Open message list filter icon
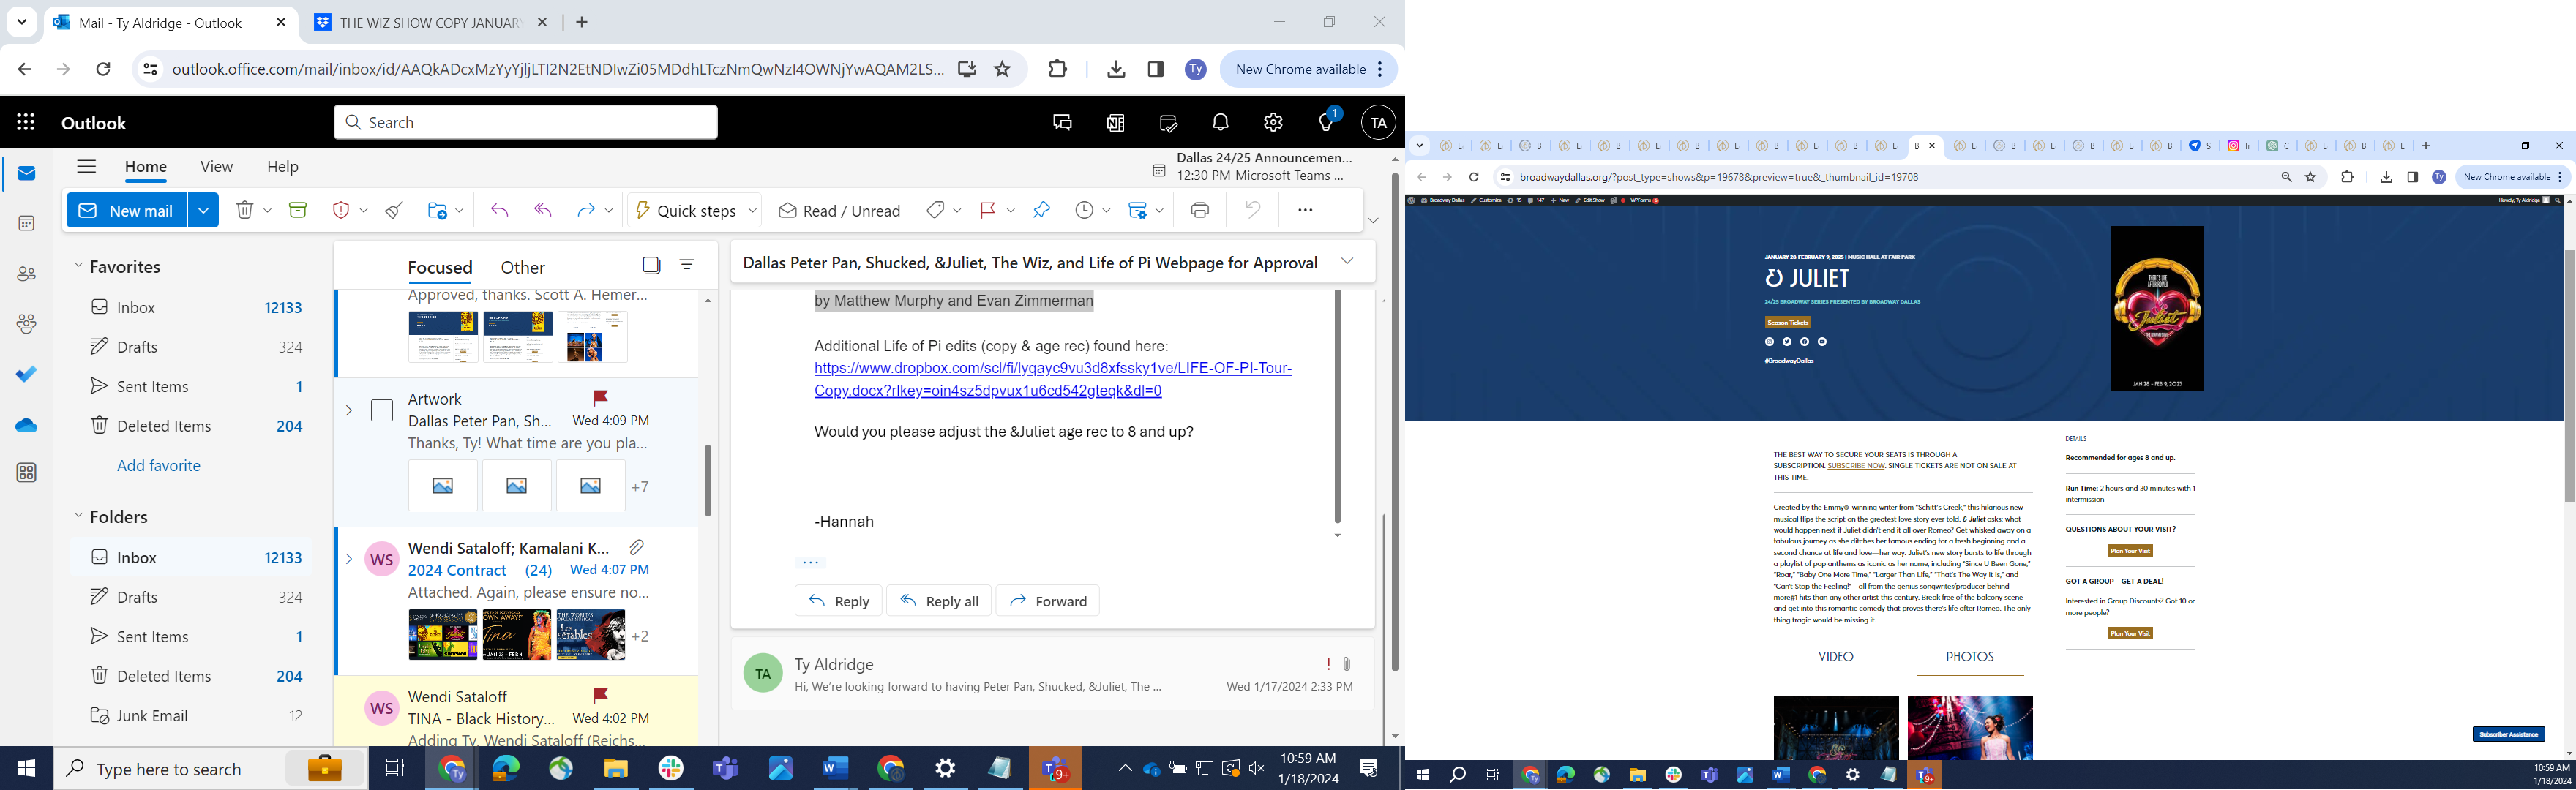This screenshot has width=2576, height=790. click(687, 265)
